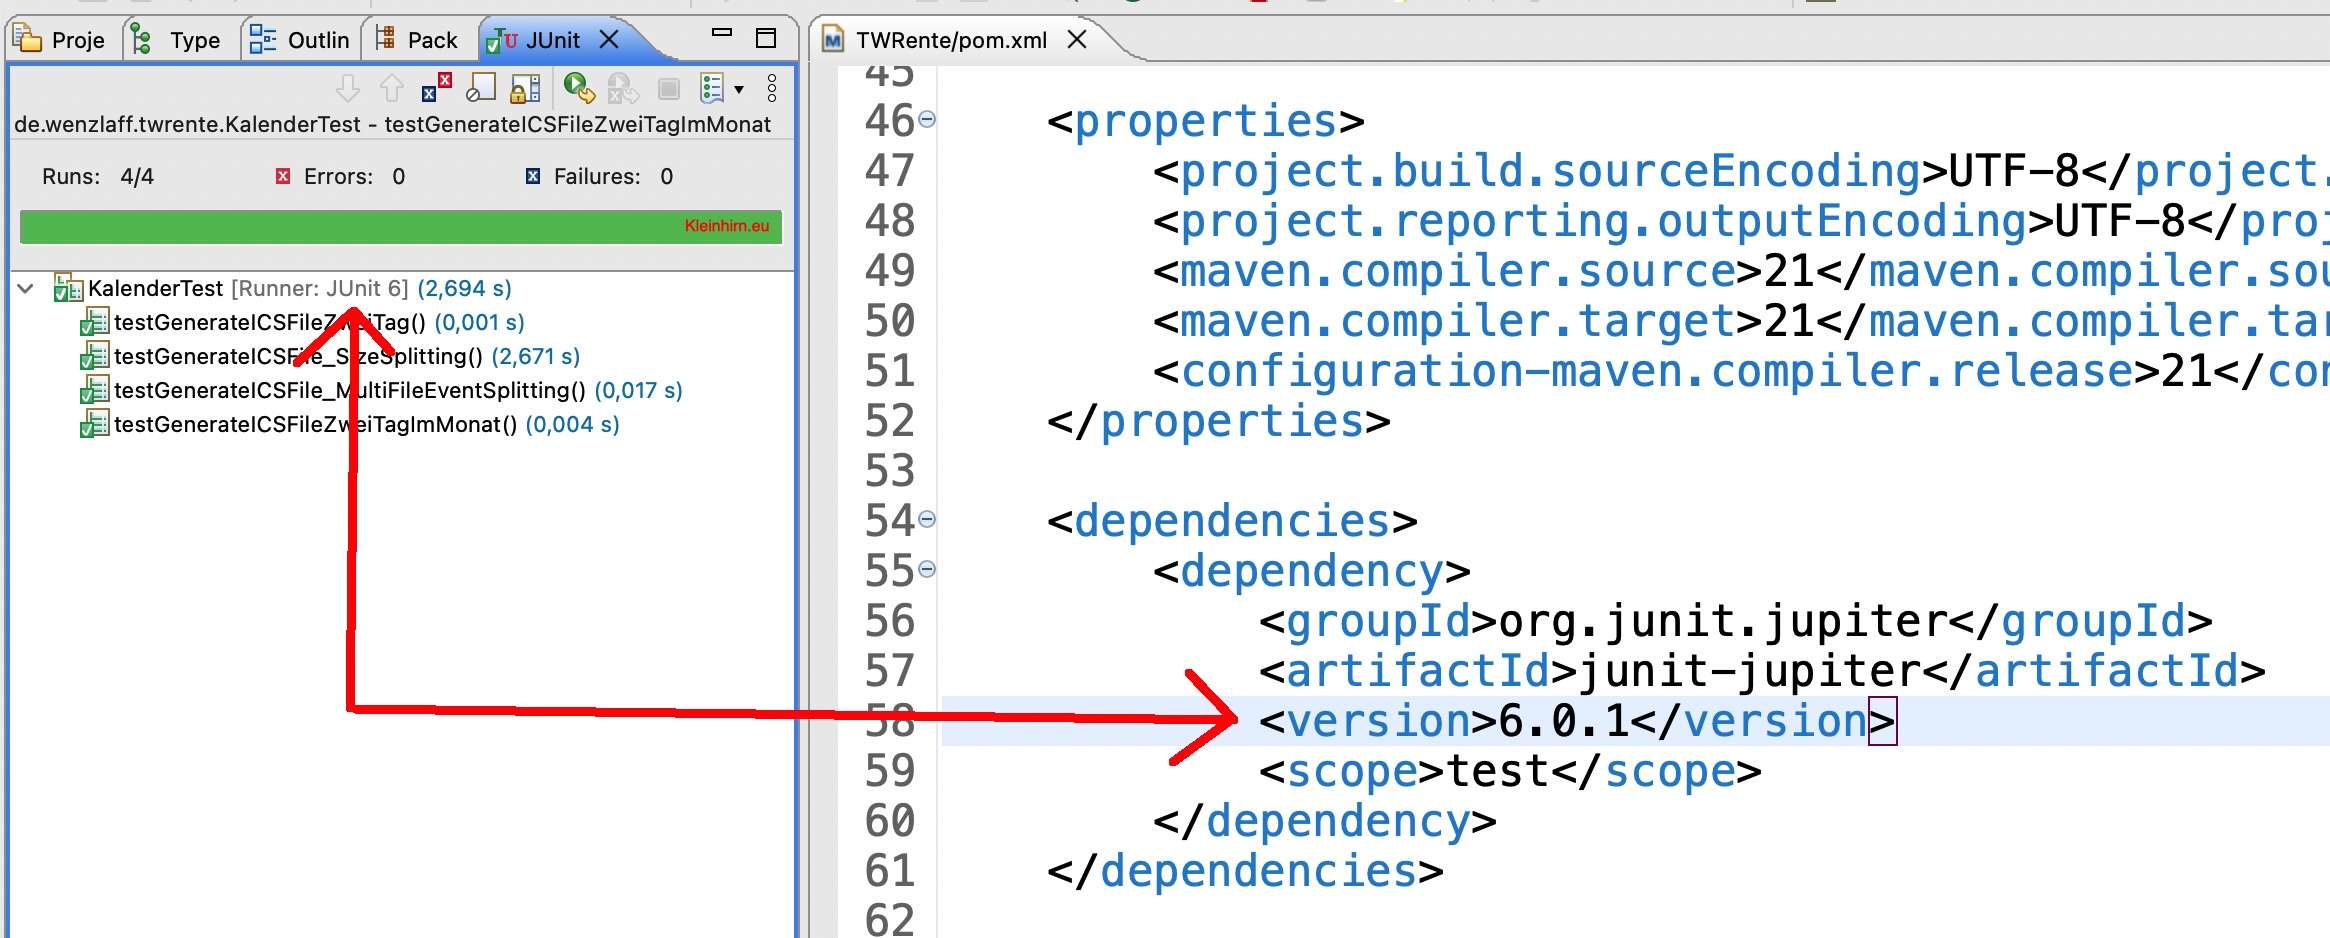
Task: Fold the dependencies block at line 54
Action: click(927, 519)
